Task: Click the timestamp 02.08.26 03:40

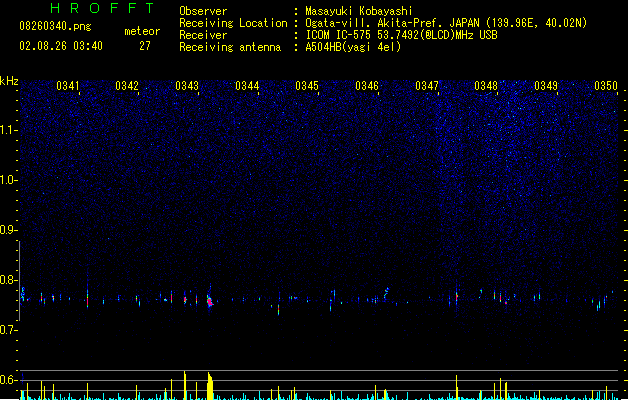Action: click(x=61, y=46)
